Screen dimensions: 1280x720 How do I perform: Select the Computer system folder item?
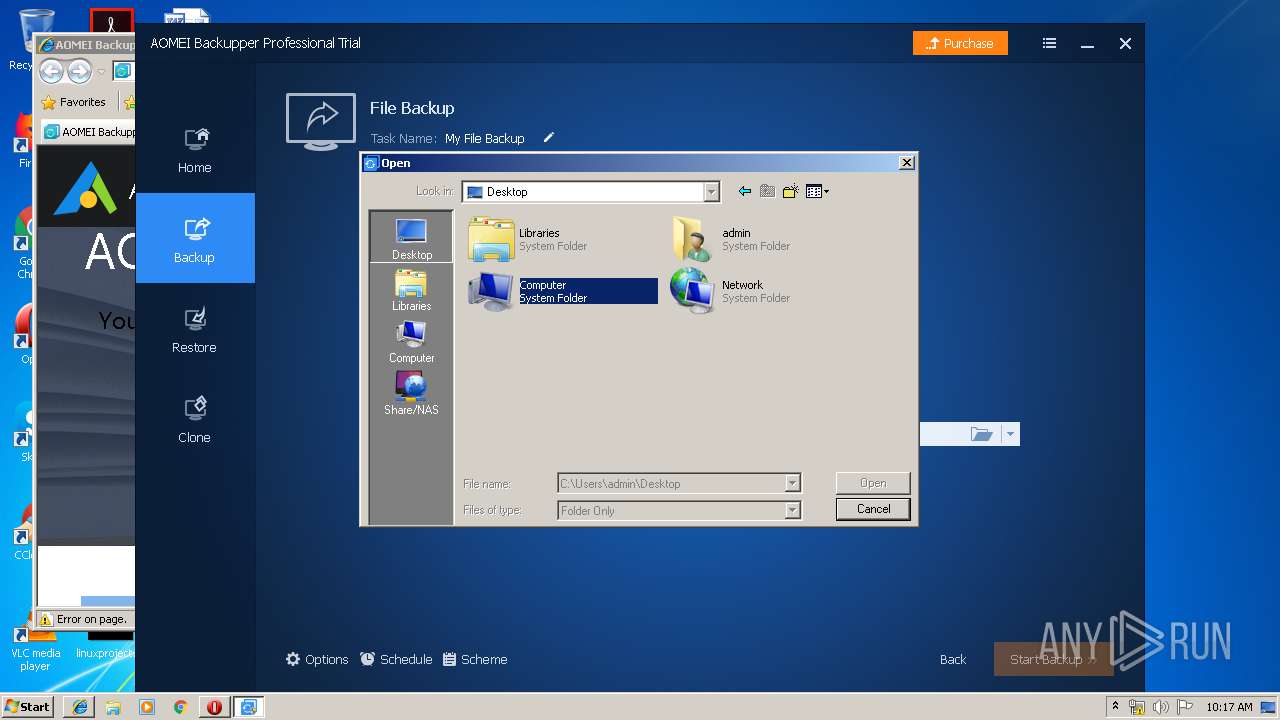coord(562,291)
